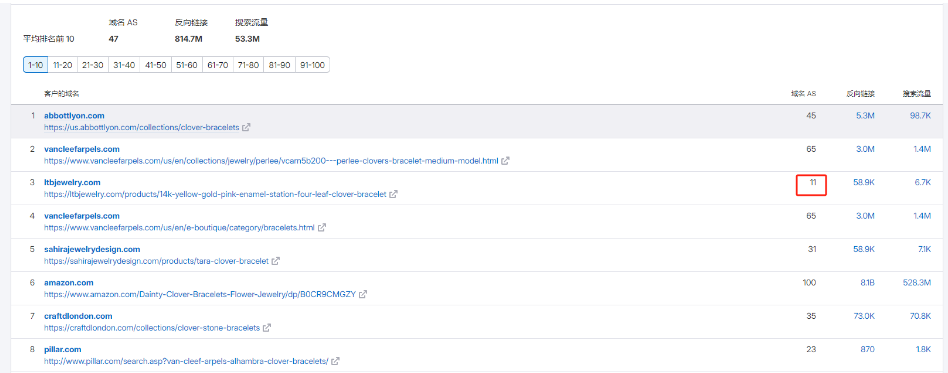Click domain AS value 31 for sahirajewelrydesign.com

tap(811, 249)
